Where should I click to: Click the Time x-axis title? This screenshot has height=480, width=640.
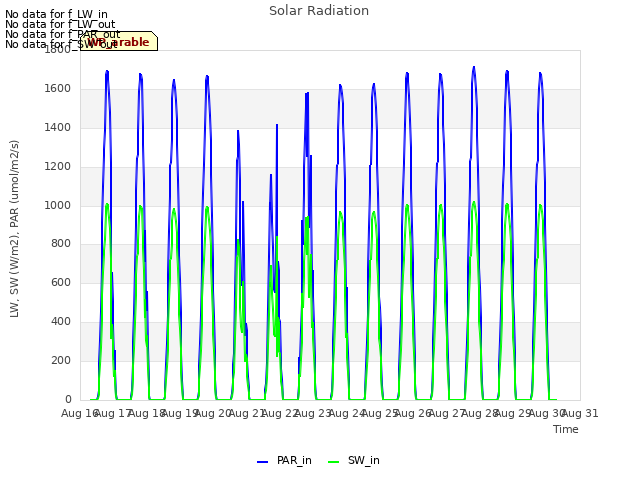(566, 429)
